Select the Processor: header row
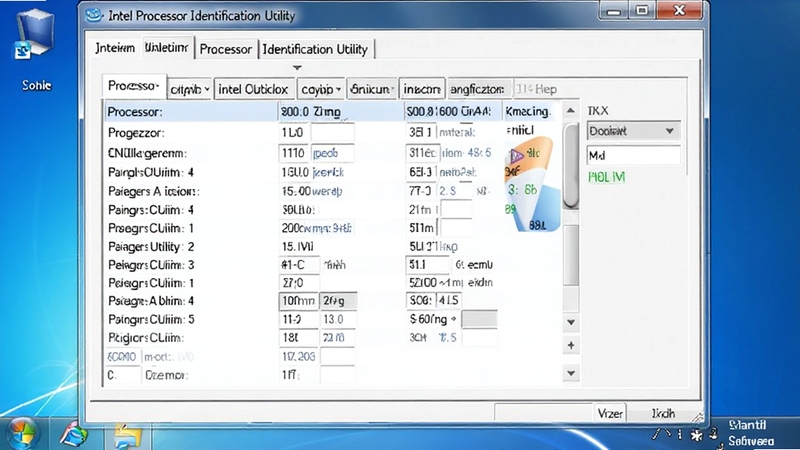 pos(329,111)
